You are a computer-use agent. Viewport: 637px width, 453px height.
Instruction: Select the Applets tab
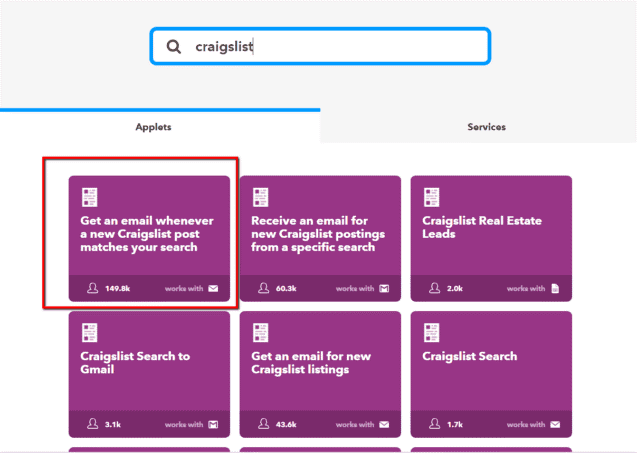coord(153,127)
